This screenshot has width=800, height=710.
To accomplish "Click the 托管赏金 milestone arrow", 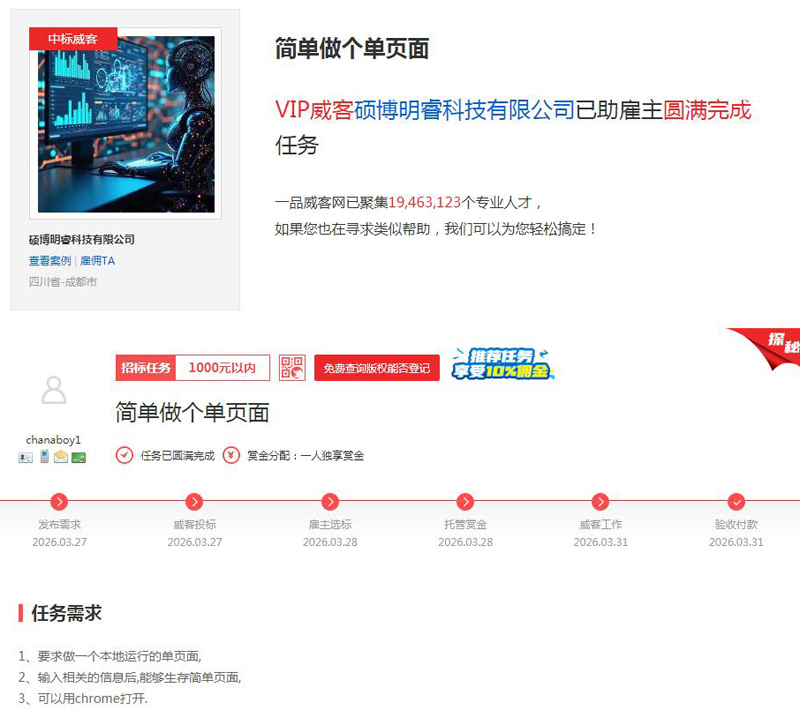I will 465,502.
